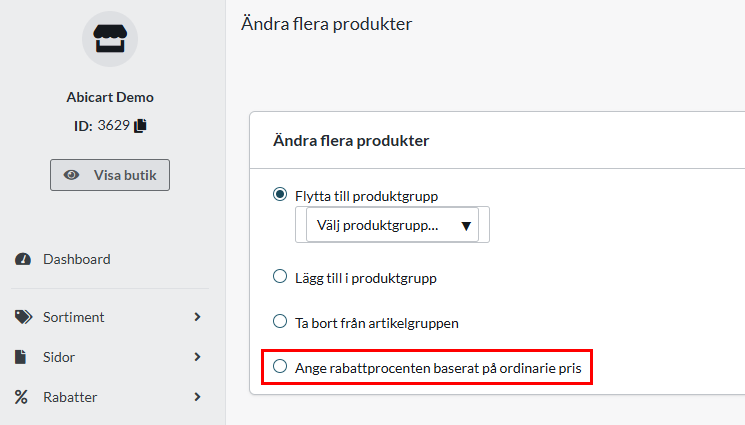
Task: Expand the Sortiment submenu chevron
Action: [x=198, y=317]
